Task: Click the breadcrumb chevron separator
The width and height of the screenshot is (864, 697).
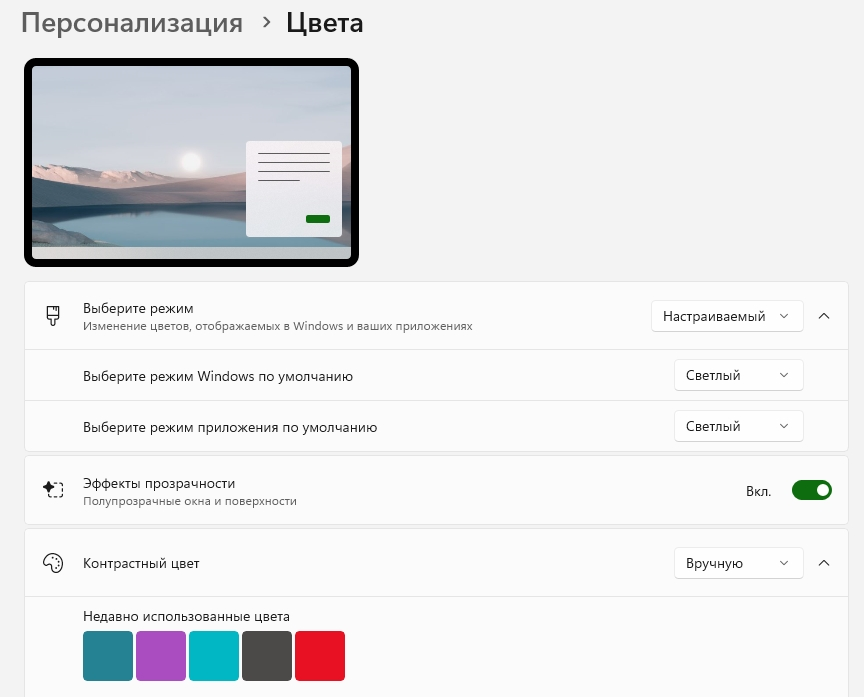Action: pos(267,22)
